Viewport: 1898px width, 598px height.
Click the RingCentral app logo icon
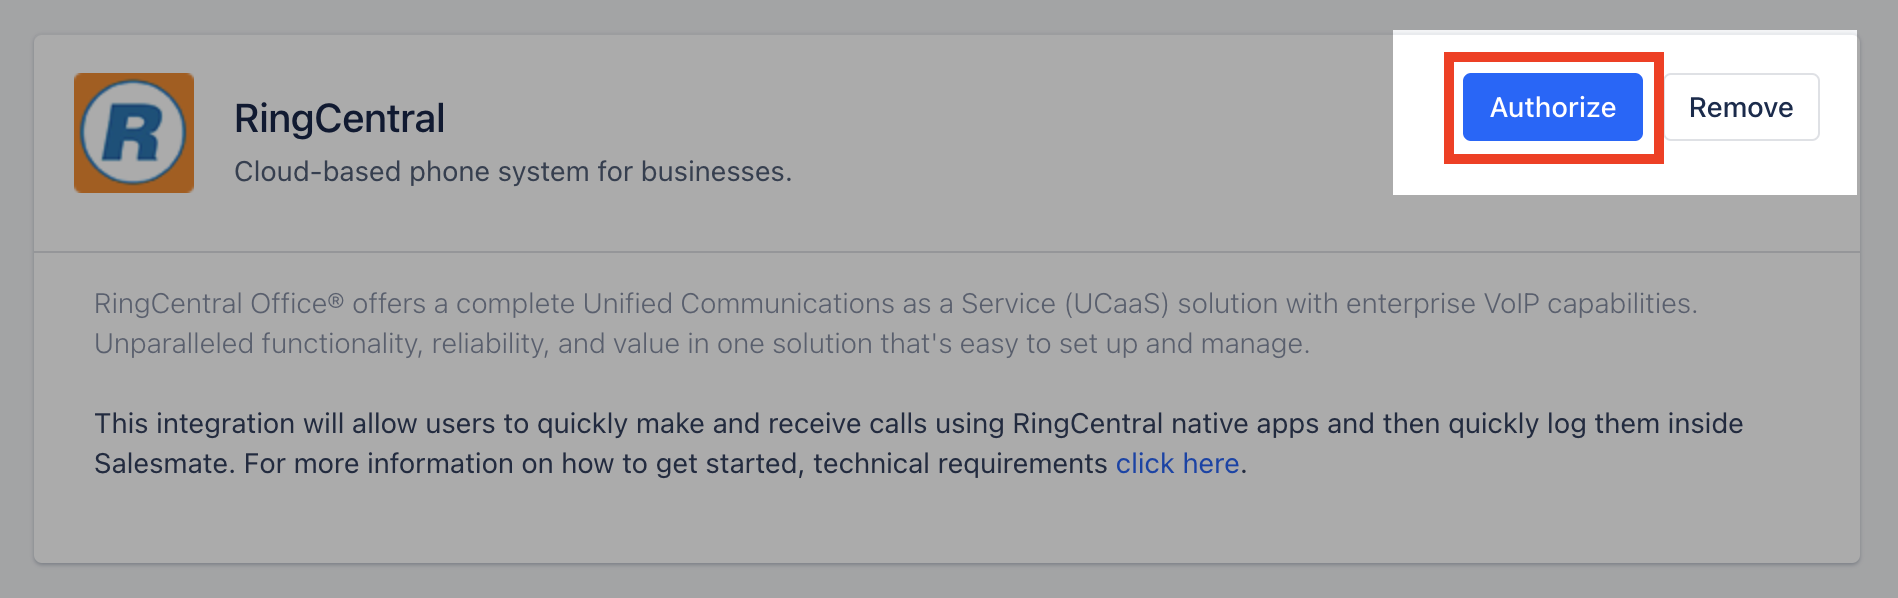(x=134, y=133)
